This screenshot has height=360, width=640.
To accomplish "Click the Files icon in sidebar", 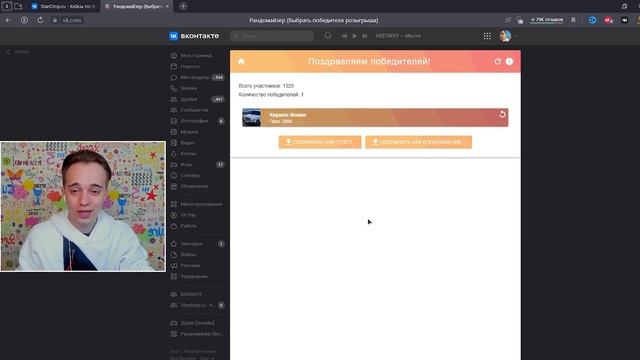I will click(x=174, y=254).
